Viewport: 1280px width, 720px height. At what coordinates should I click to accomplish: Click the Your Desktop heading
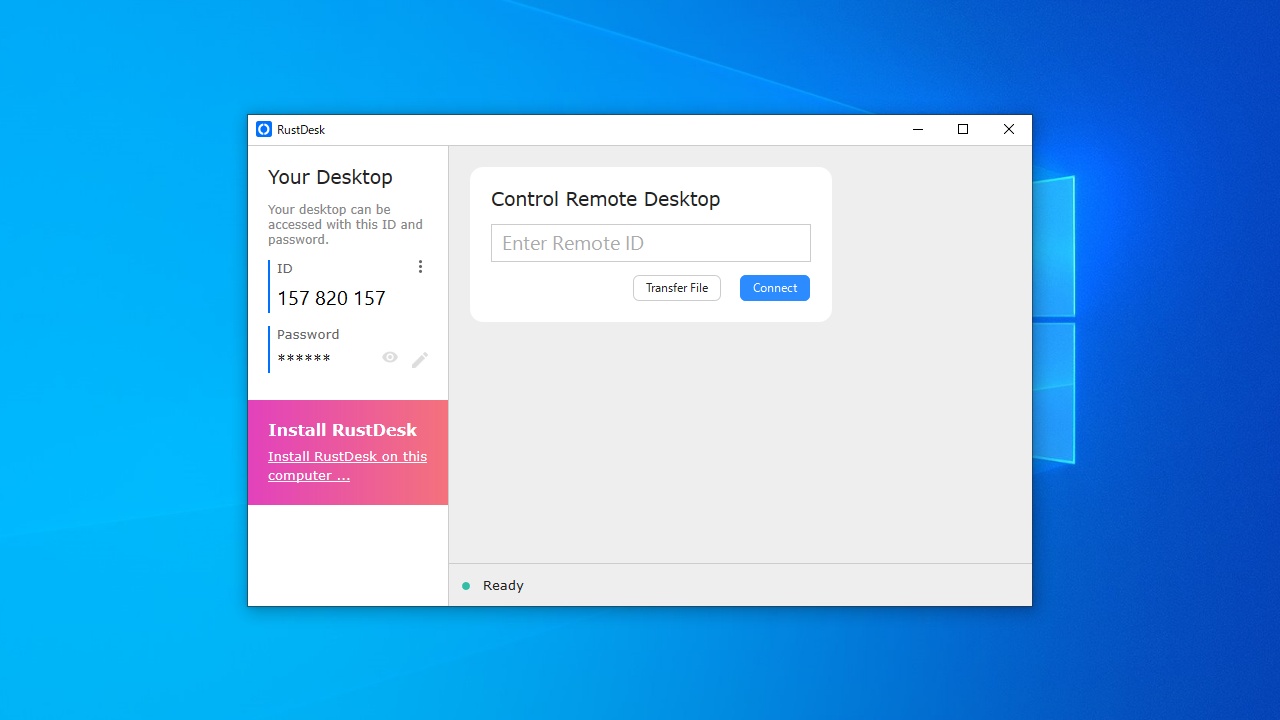[x=330, y=177]
